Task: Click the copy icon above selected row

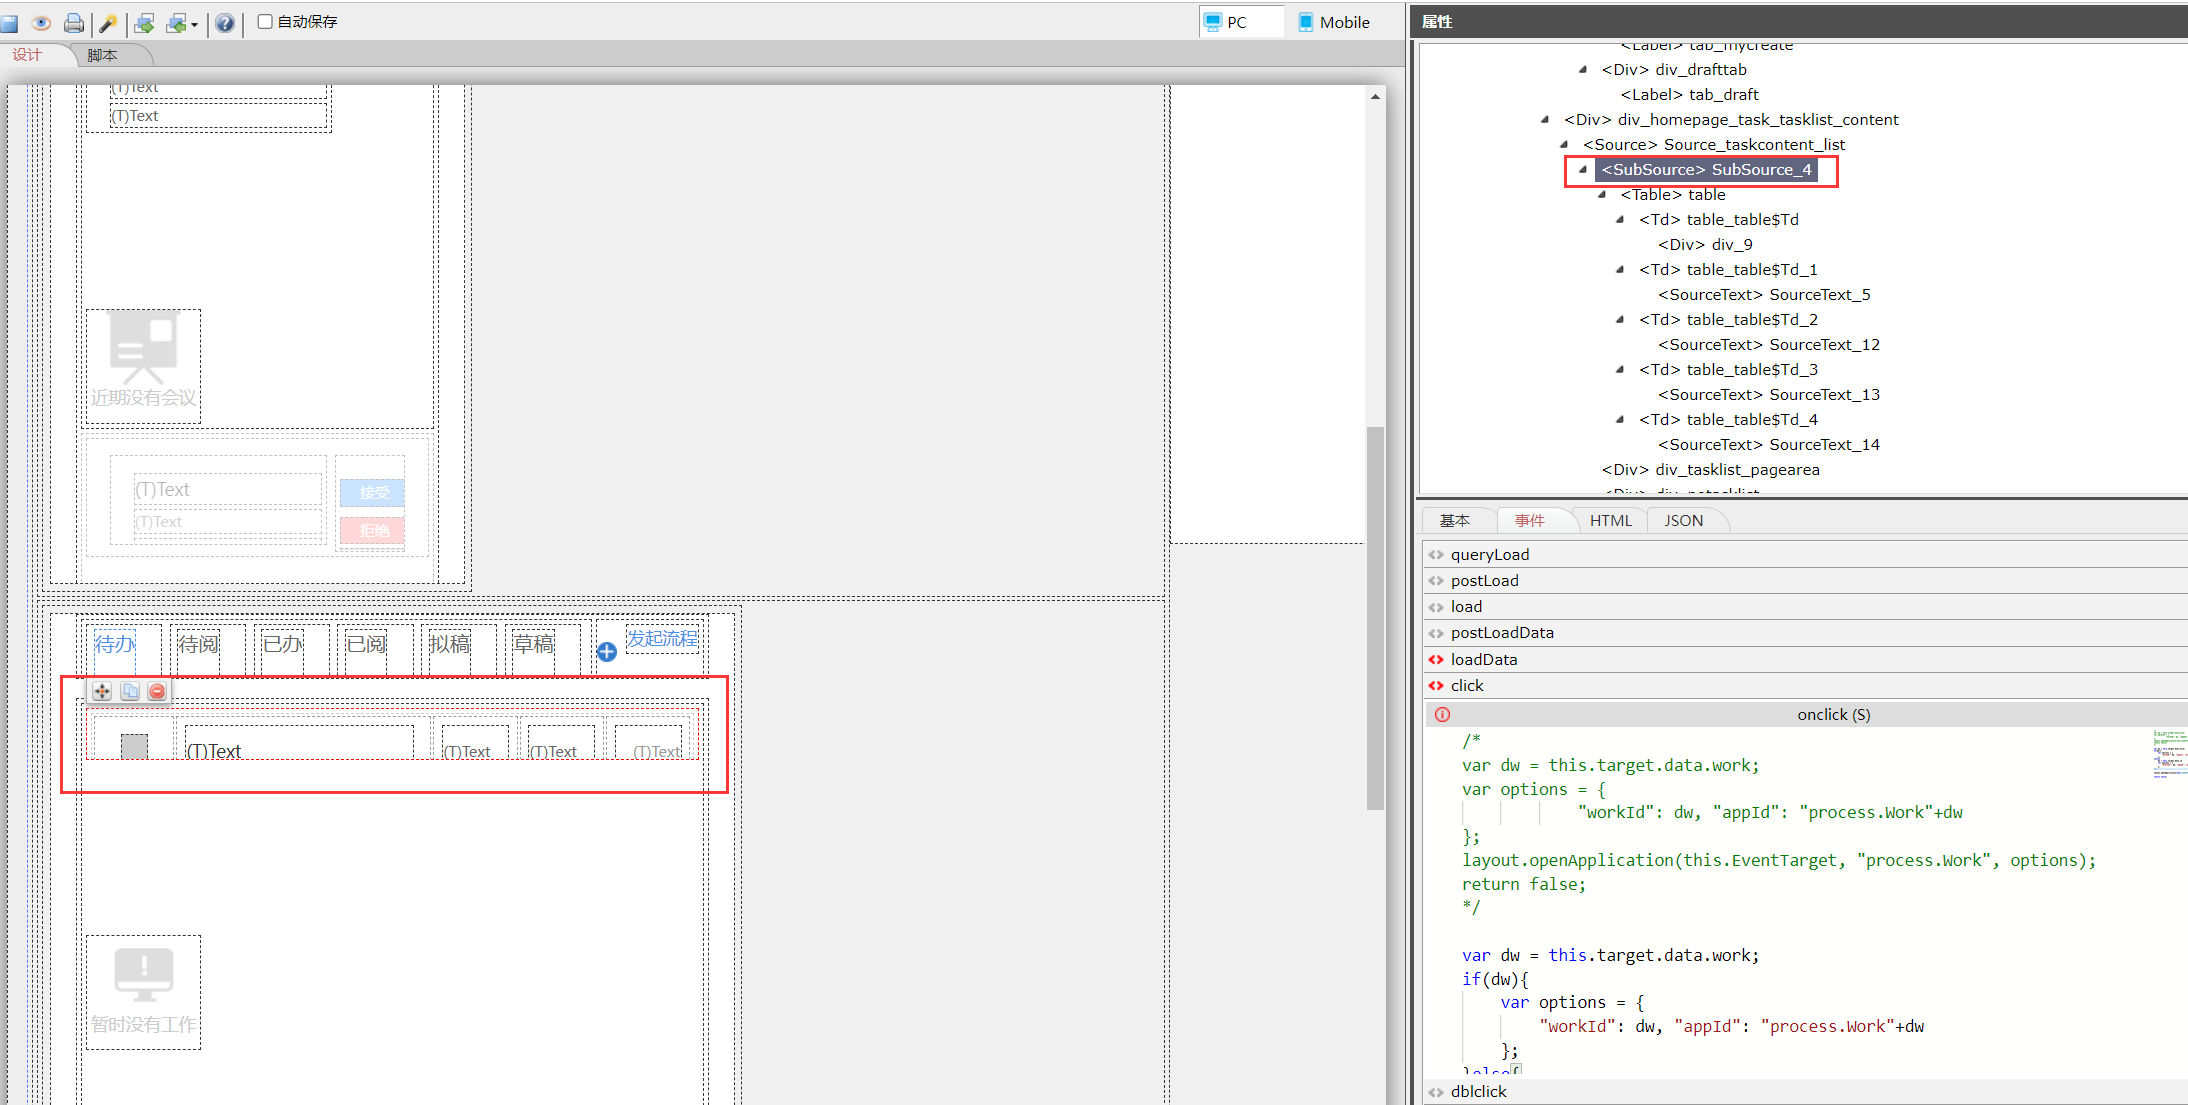Action: [130, 691]
